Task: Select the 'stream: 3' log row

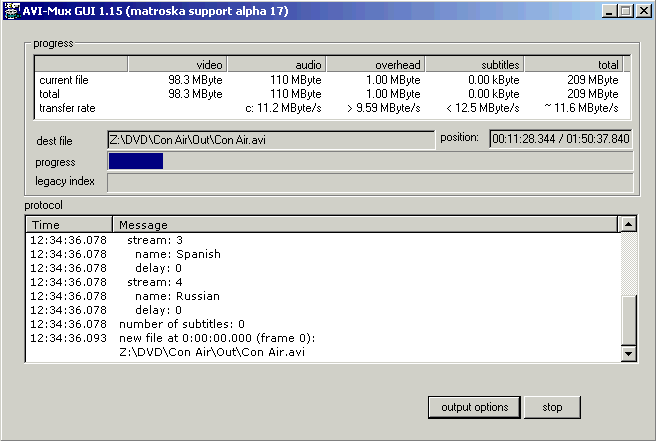Action: (x=323, y=240)
